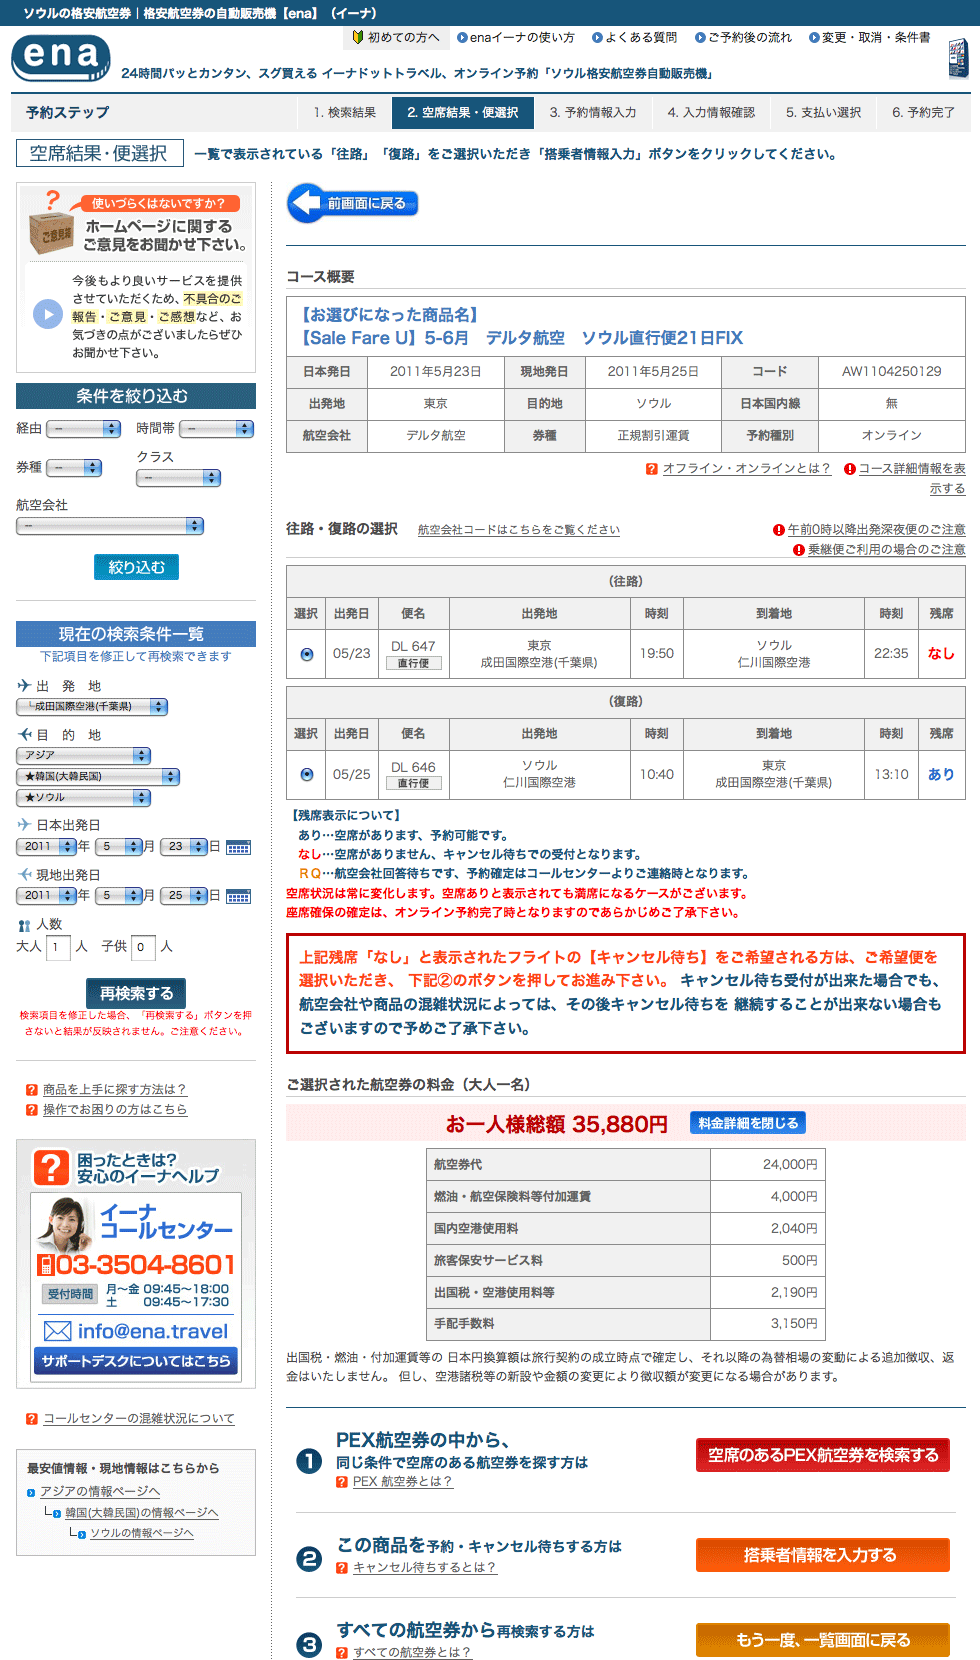This screenshot has width=980, height=1660.
Task: Open the 航空会社 filter dropdown
Action: (x=110, y=526)
